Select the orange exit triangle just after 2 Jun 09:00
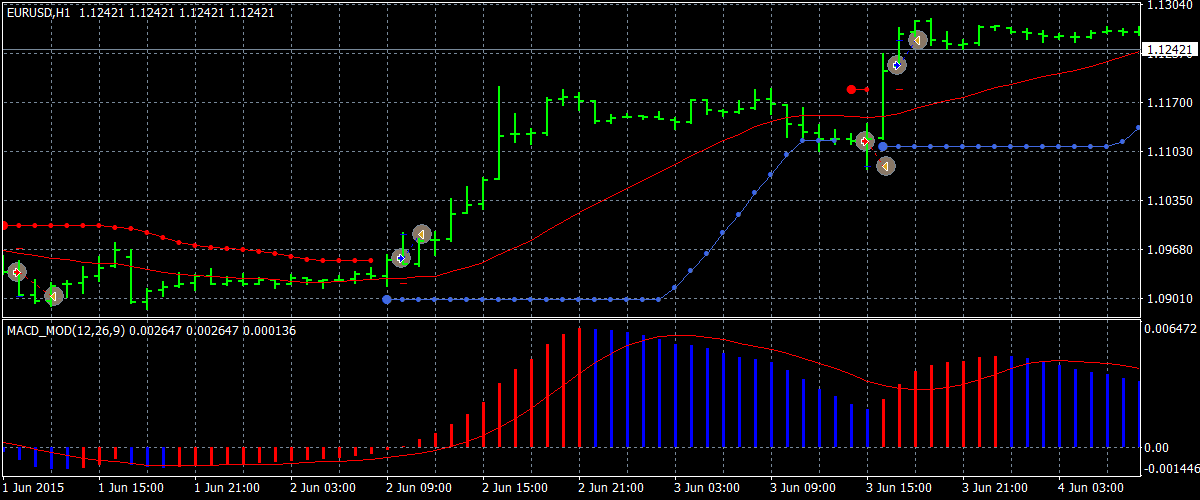 (x=422, y=234)
